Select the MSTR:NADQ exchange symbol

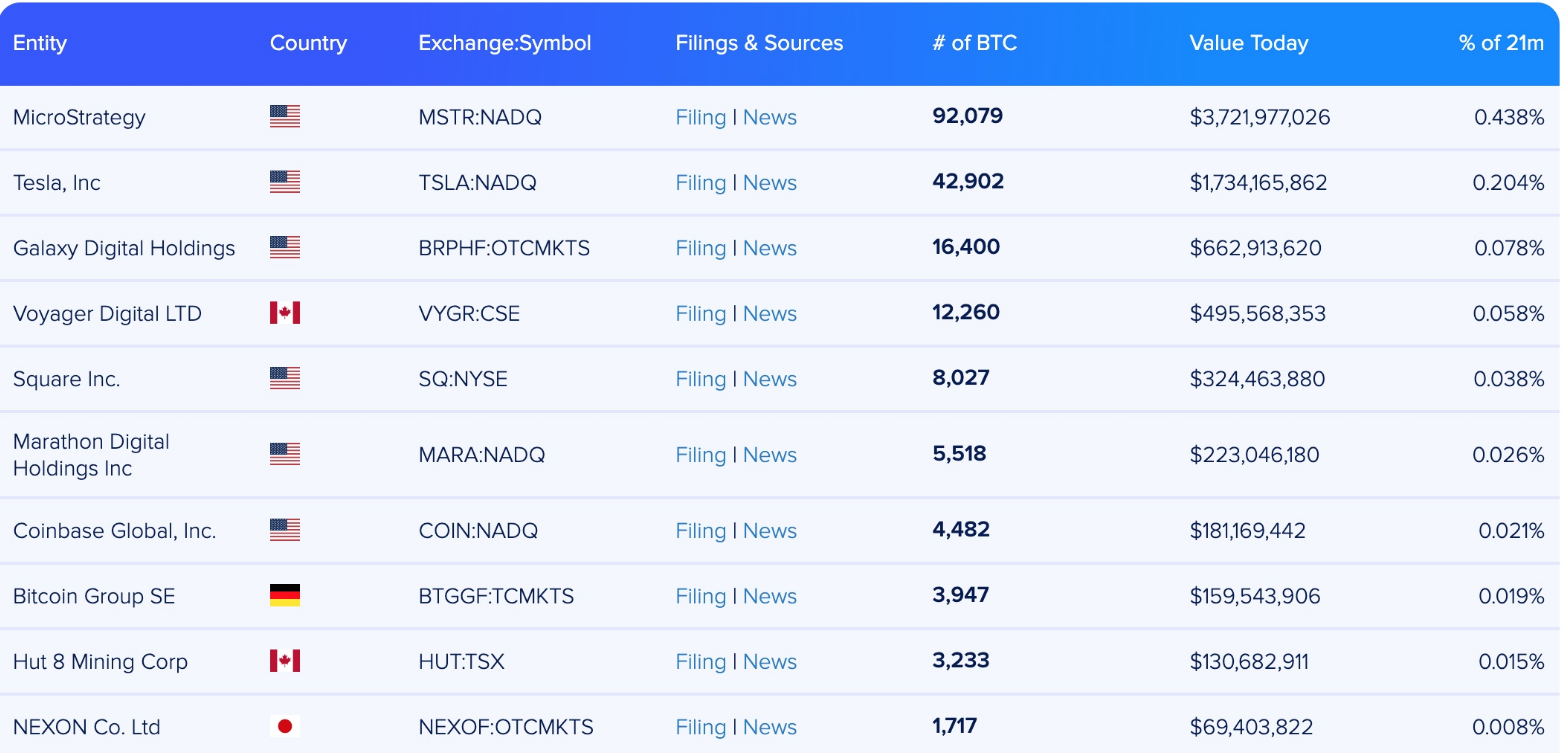pos(480,117)
